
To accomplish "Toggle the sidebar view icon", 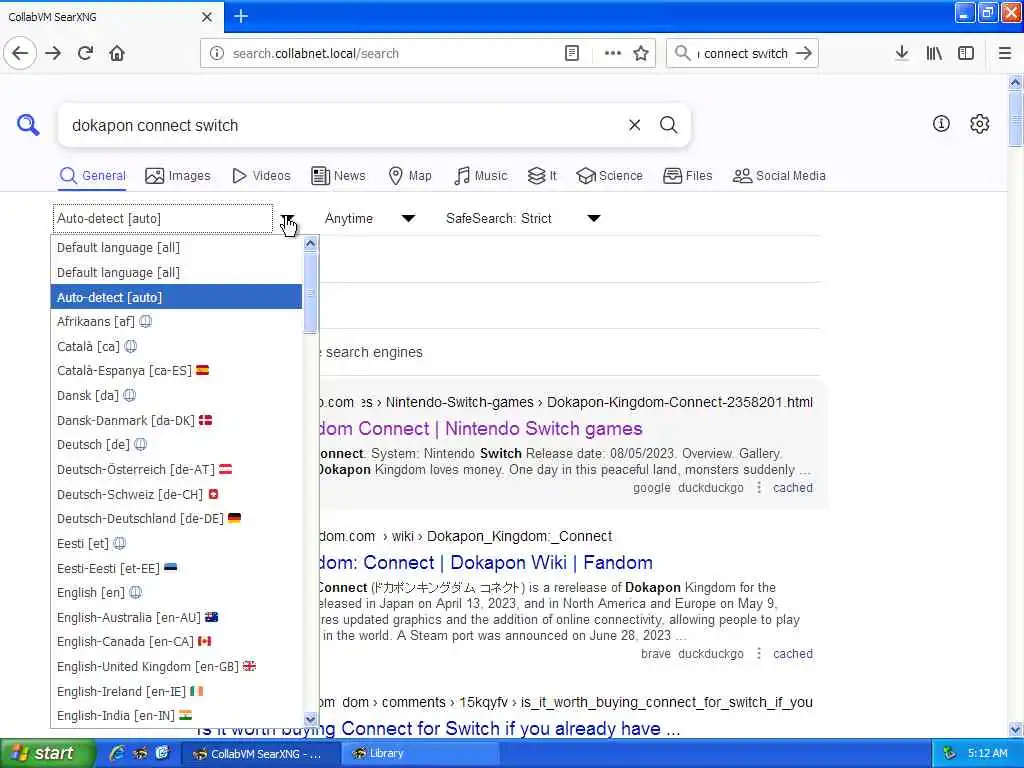I will [966, 53].
